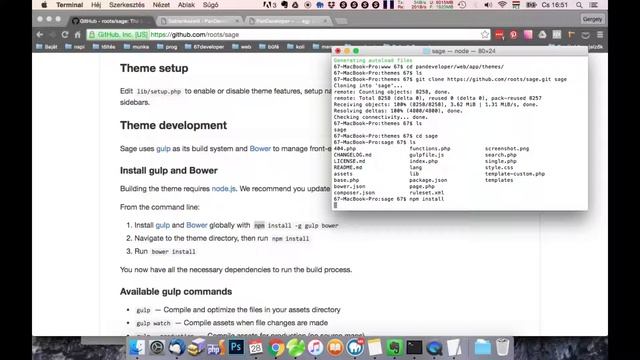Launch Photoshop from the dock
The width and height of the screenshot is (640, 360).
tap(236, 347)
